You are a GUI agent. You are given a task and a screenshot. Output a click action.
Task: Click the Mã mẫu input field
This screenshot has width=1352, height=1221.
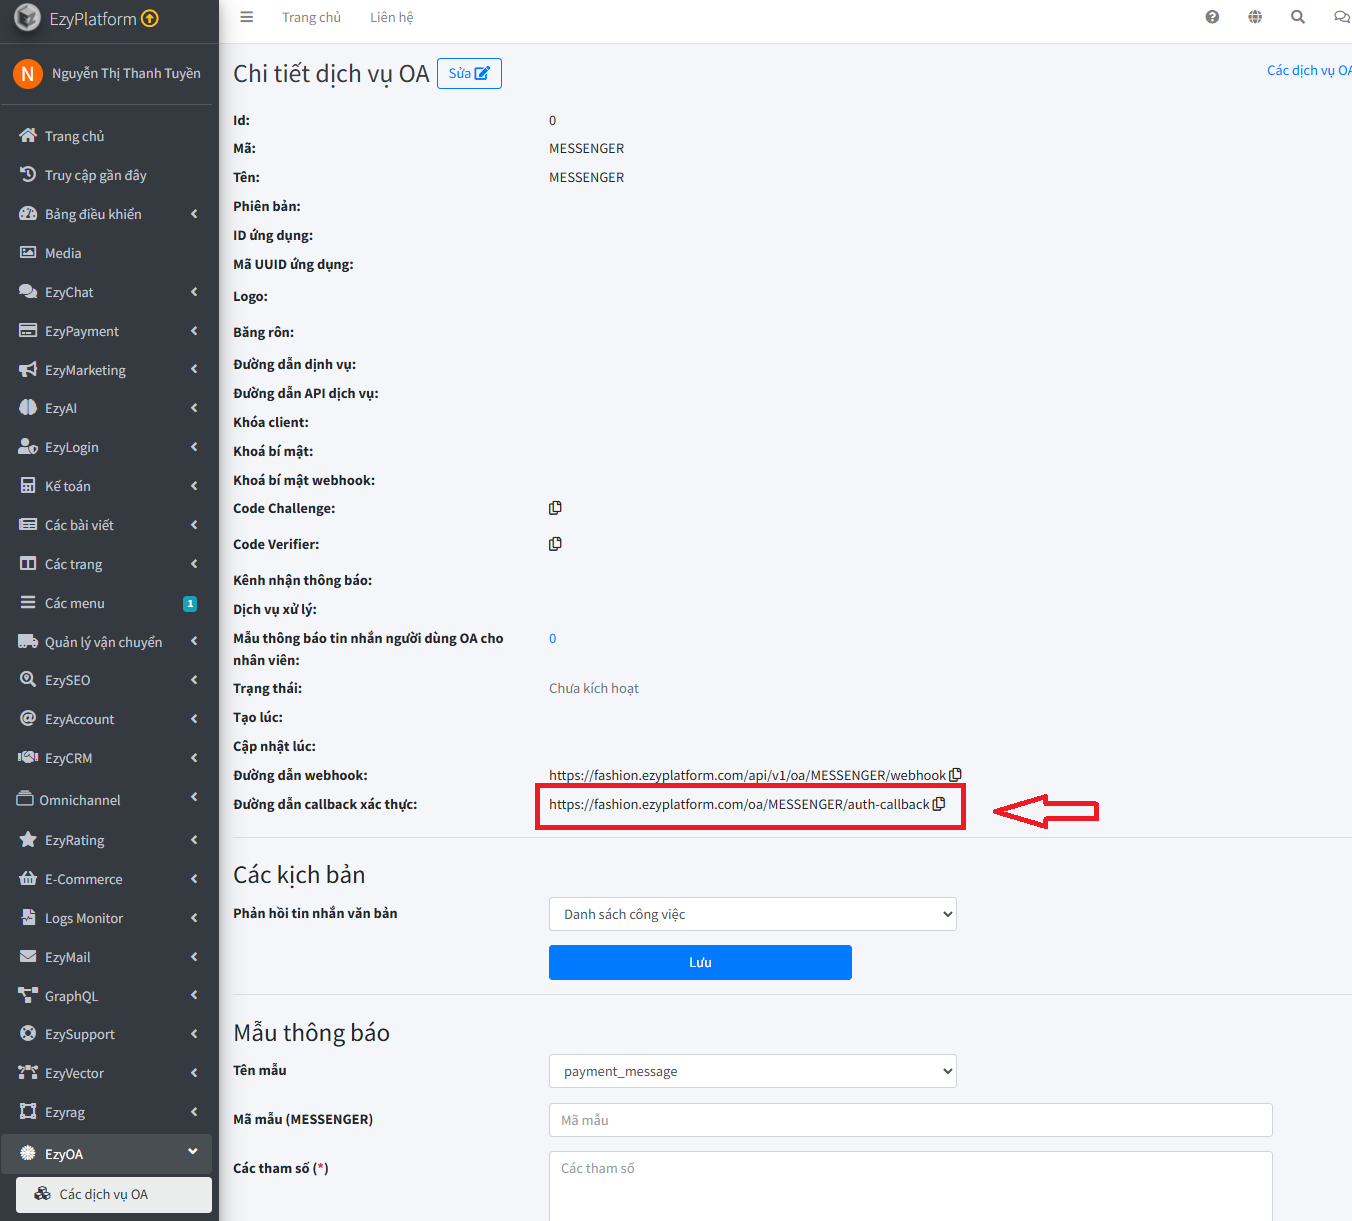pyautogui.click(x=911, y=1120)
